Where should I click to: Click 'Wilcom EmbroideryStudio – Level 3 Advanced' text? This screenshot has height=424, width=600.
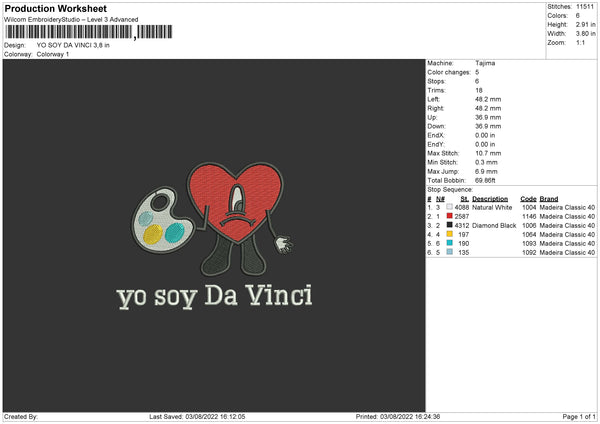[71, 20]
